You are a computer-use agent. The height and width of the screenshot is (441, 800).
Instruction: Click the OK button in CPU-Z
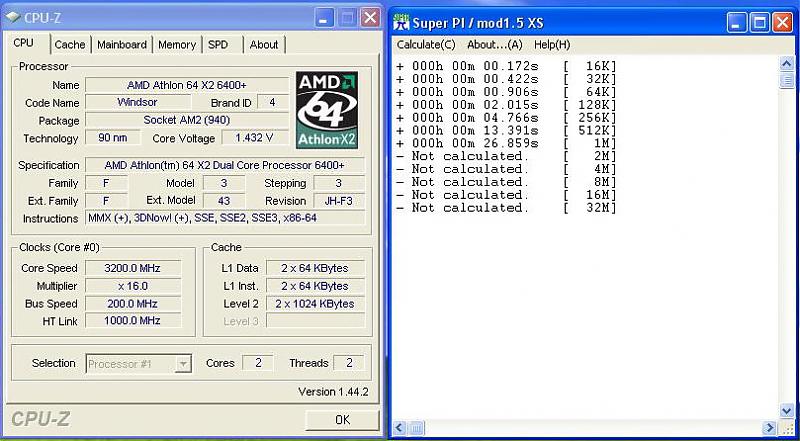tap(342, 420)
